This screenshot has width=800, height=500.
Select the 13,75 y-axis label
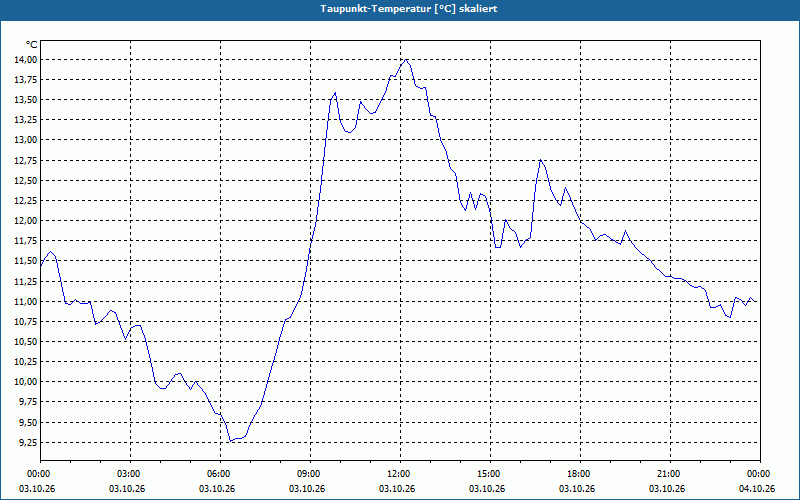coord(26,80)
